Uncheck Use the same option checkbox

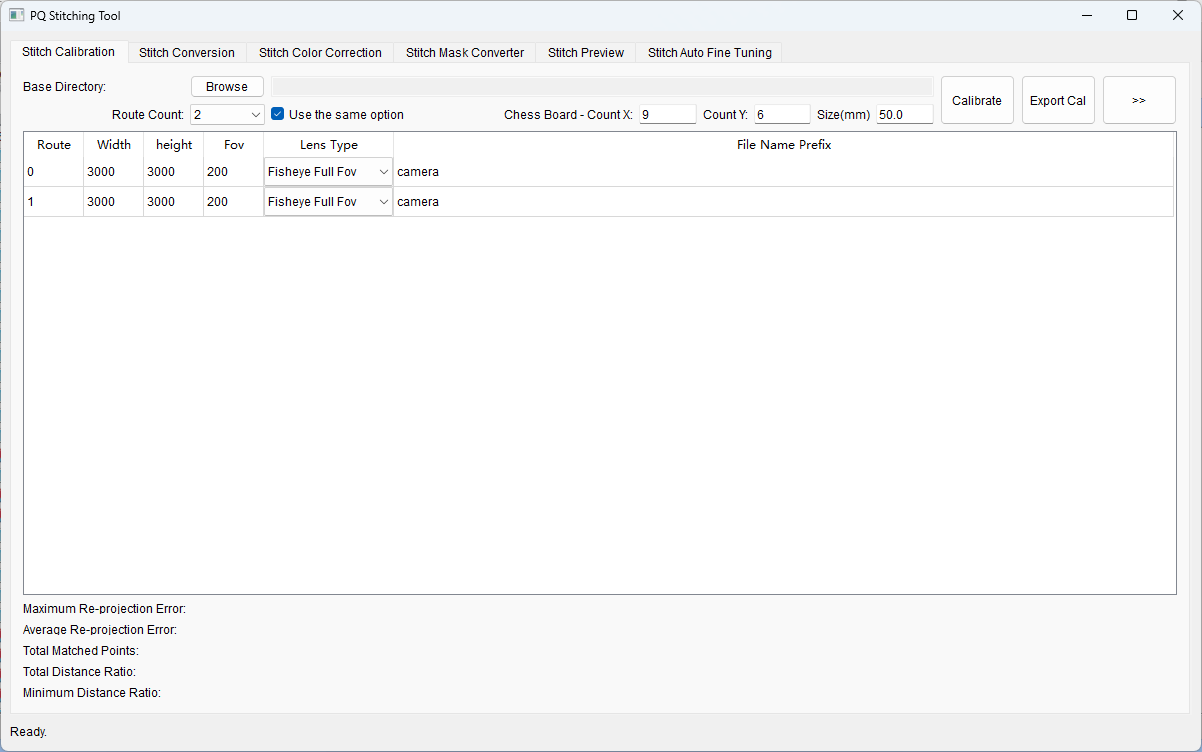tap(278, 115)
